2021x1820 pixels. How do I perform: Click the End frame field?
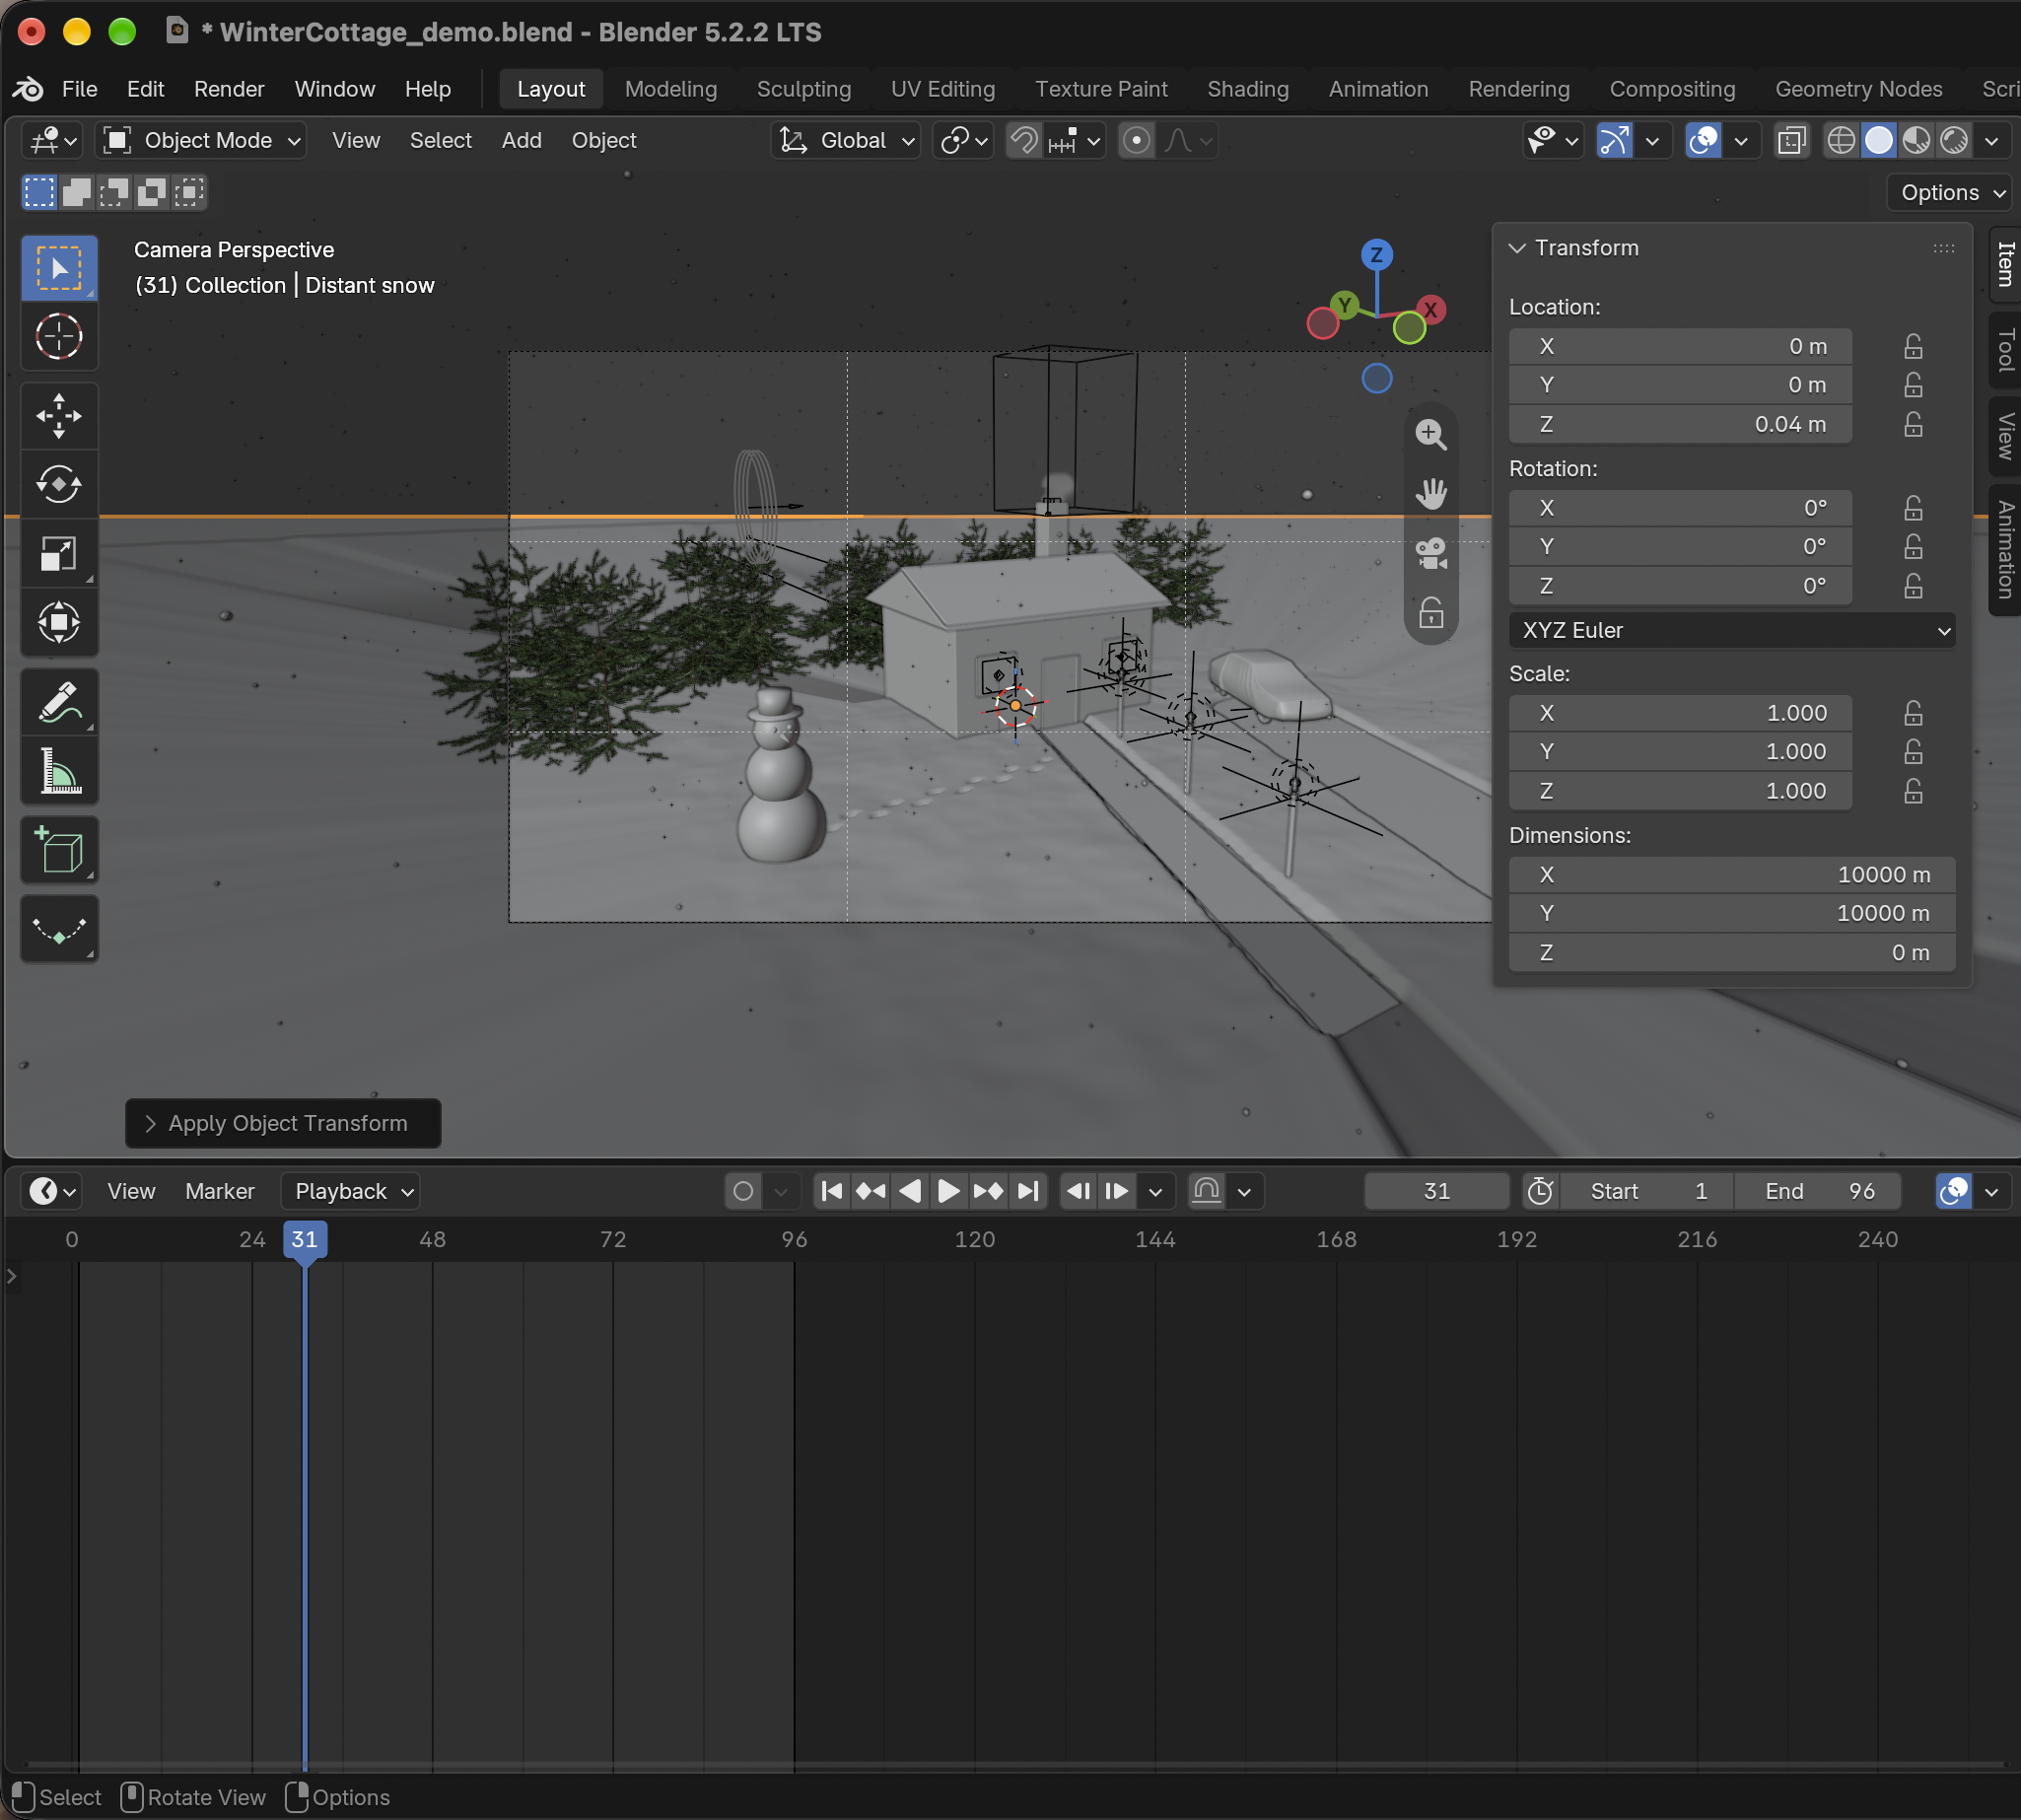[x=1818, y=1191]
